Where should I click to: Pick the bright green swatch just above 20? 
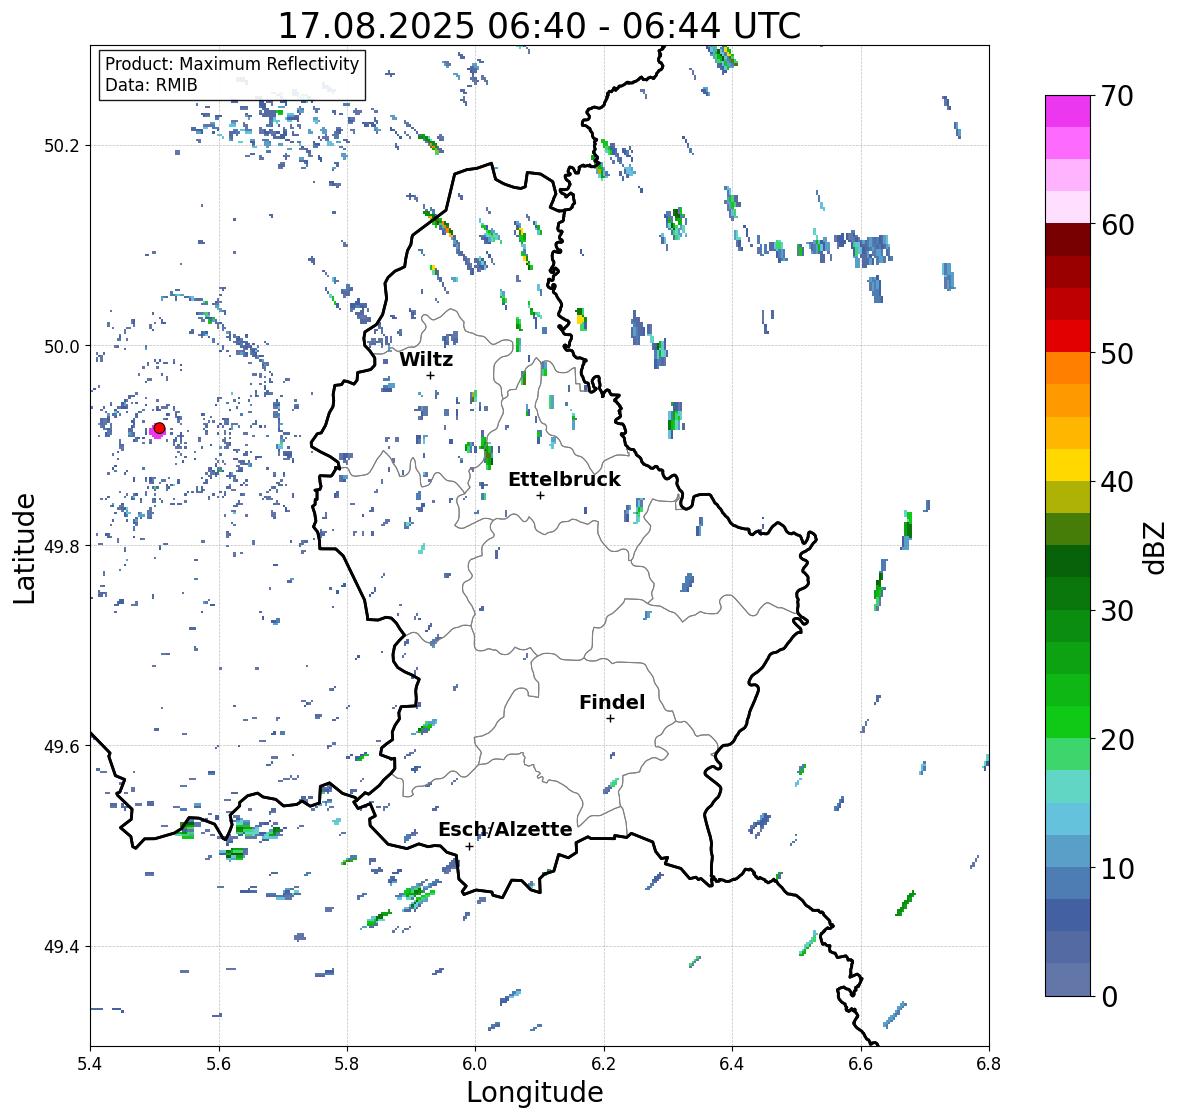coord(1068,722)
